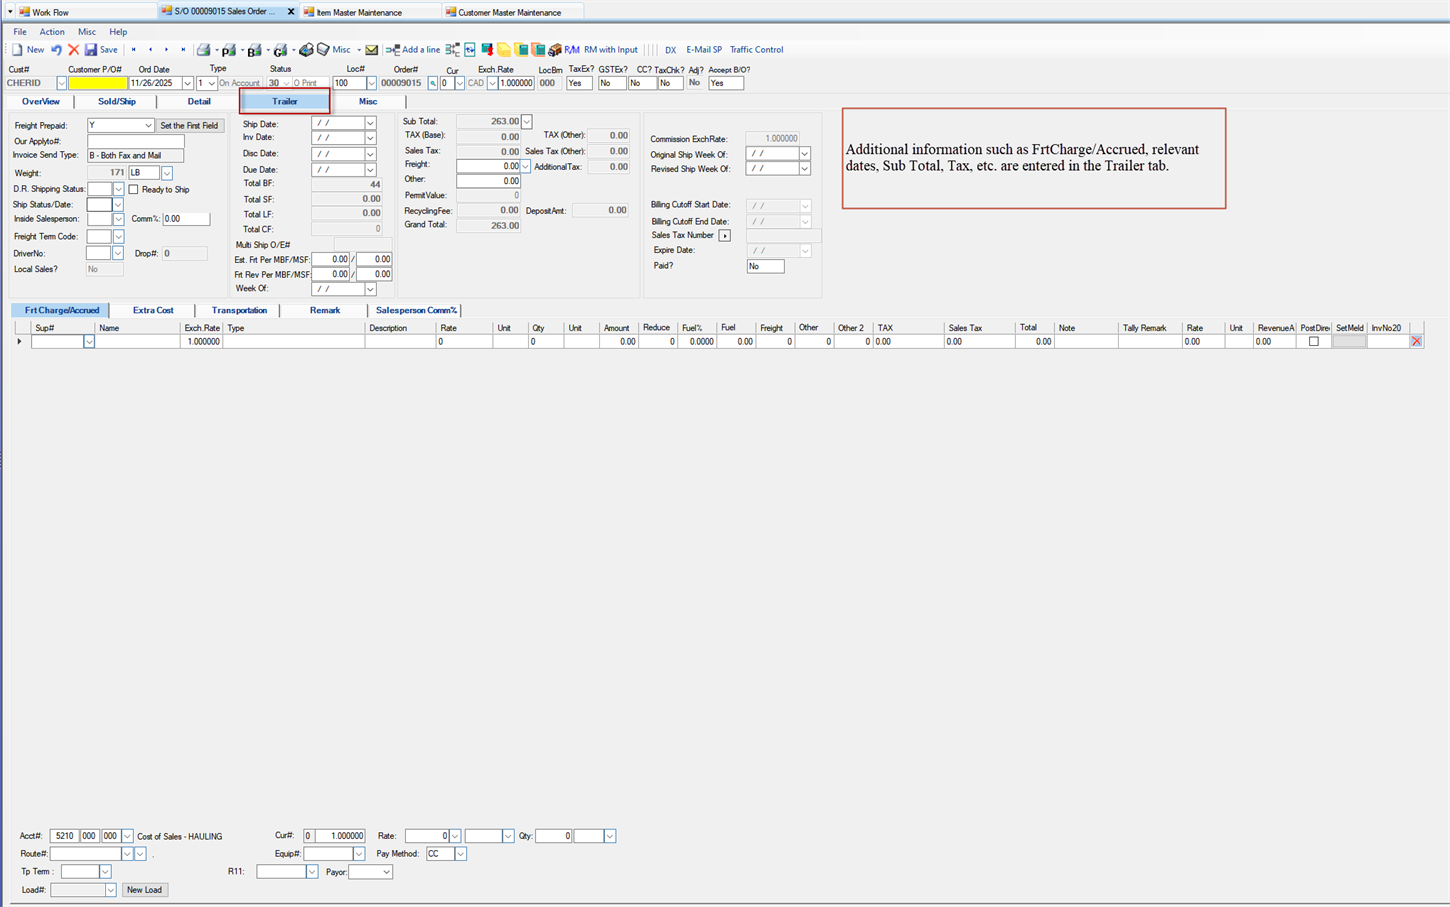
Task: Open the envelope email icon on the toolbar
Action: point(371,49)
